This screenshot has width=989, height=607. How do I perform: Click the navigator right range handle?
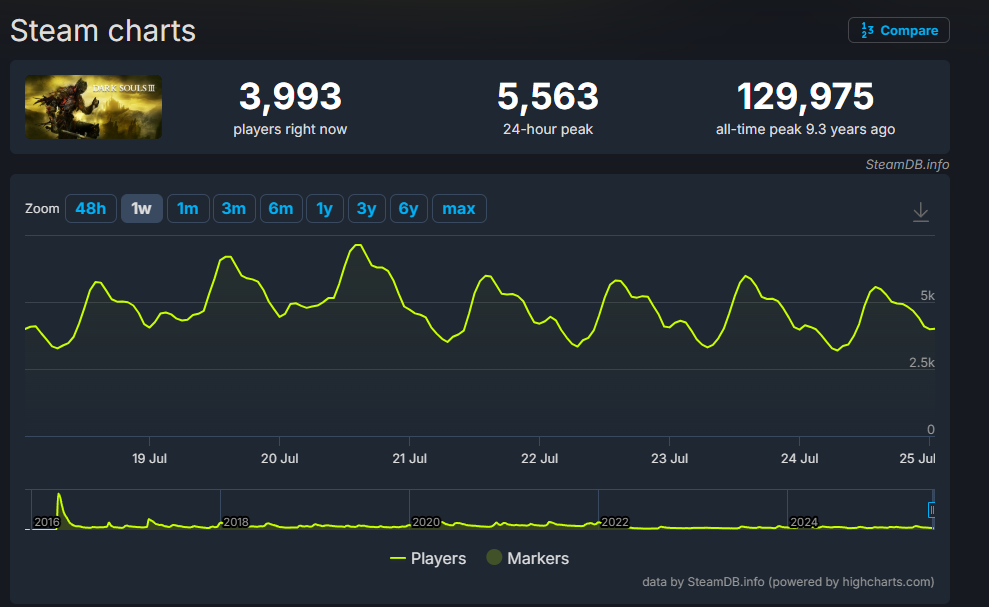[932, 509]
